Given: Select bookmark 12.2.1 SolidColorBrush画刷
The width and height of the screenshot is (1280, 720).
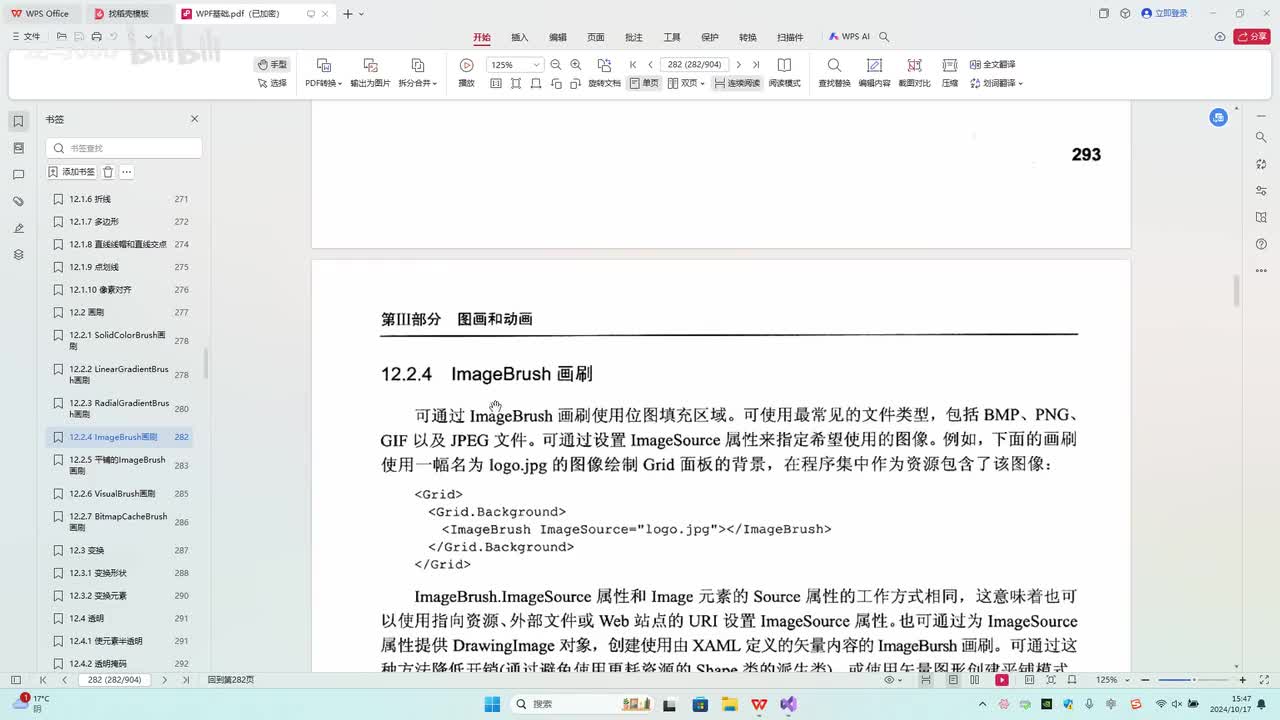Looking at the screenshot, I should coord(119,341).
